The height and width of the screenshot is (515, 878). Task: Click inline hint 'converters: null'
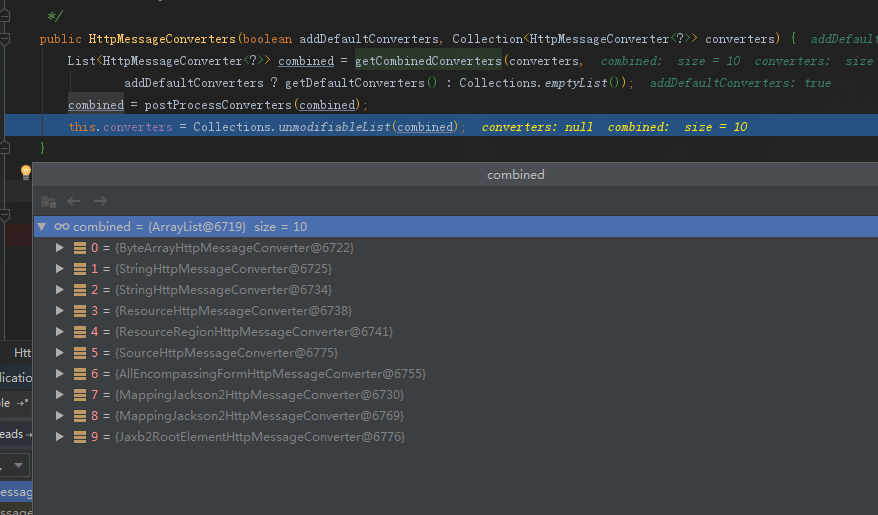(x=537, y=127)
